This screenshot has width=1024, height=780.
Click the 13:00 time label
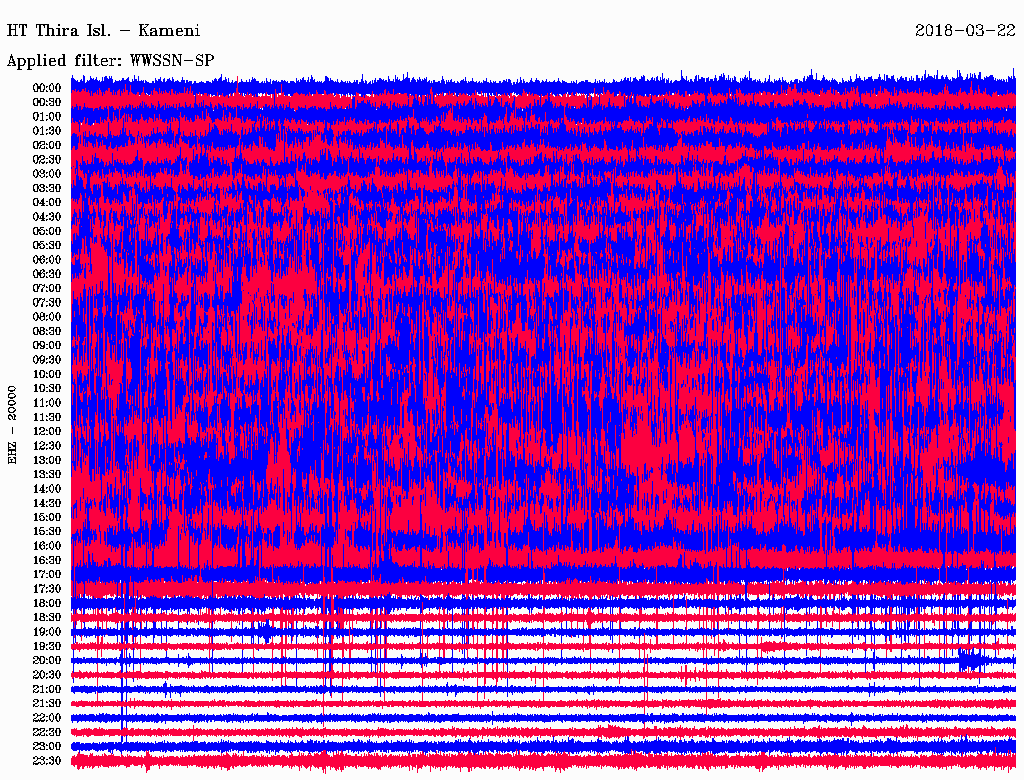(47, 460)
